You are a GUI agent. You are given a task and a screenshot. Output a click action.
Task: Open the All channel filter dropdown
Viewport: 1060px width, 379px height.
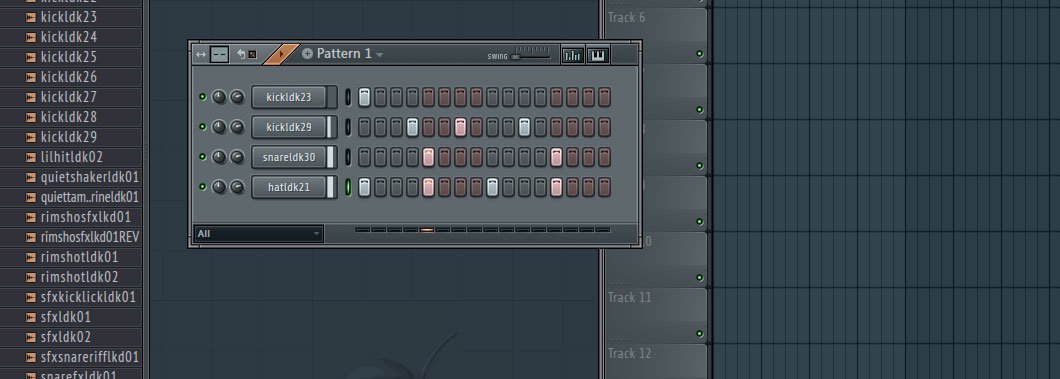(258, 234)
